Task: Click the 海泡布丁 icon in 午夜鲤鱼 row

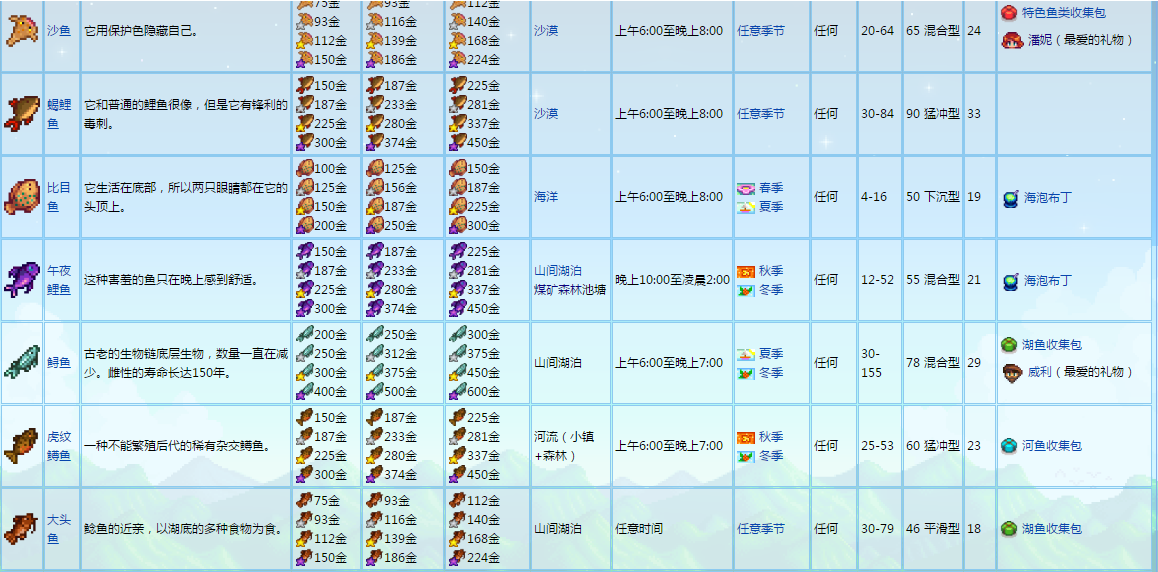Action: 1011,280
